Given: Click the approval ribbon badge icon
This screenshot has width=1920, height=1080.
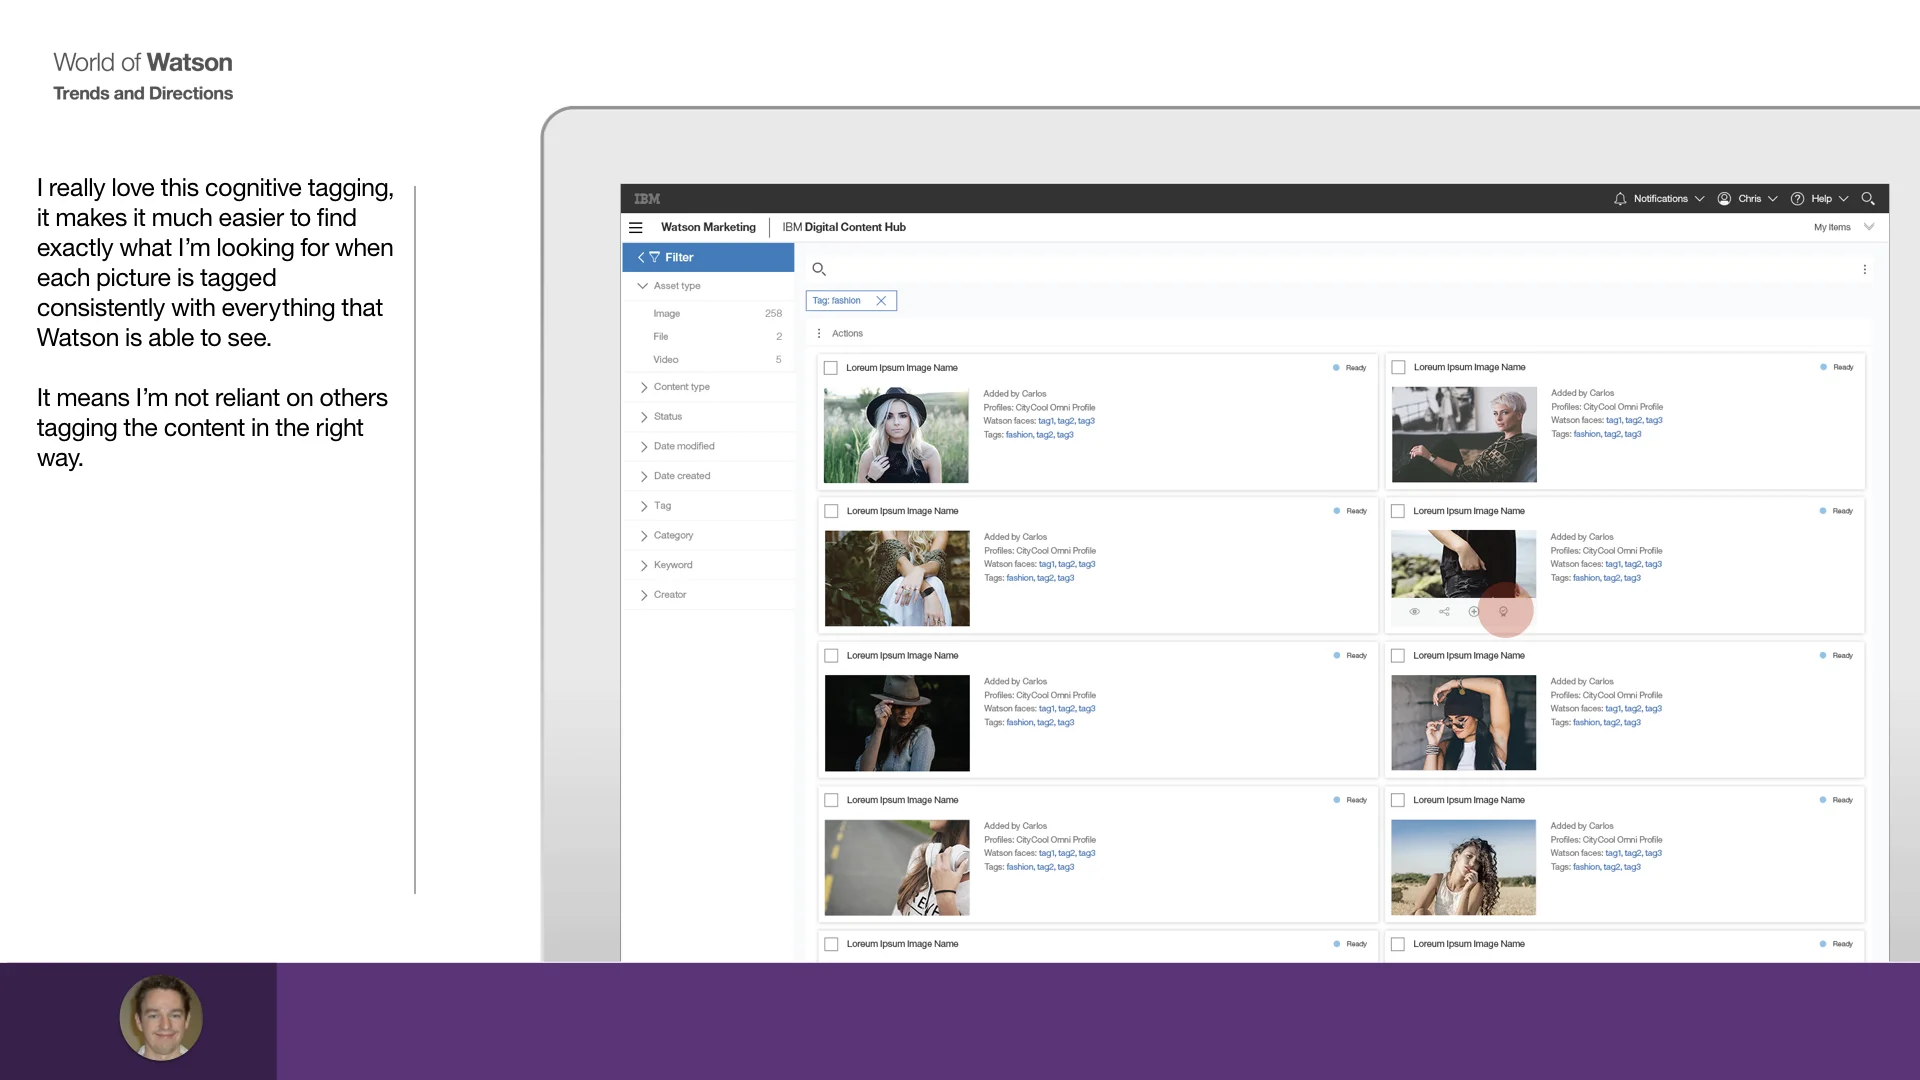Looking at the screenshot, I should click(x=1503, y=611).
